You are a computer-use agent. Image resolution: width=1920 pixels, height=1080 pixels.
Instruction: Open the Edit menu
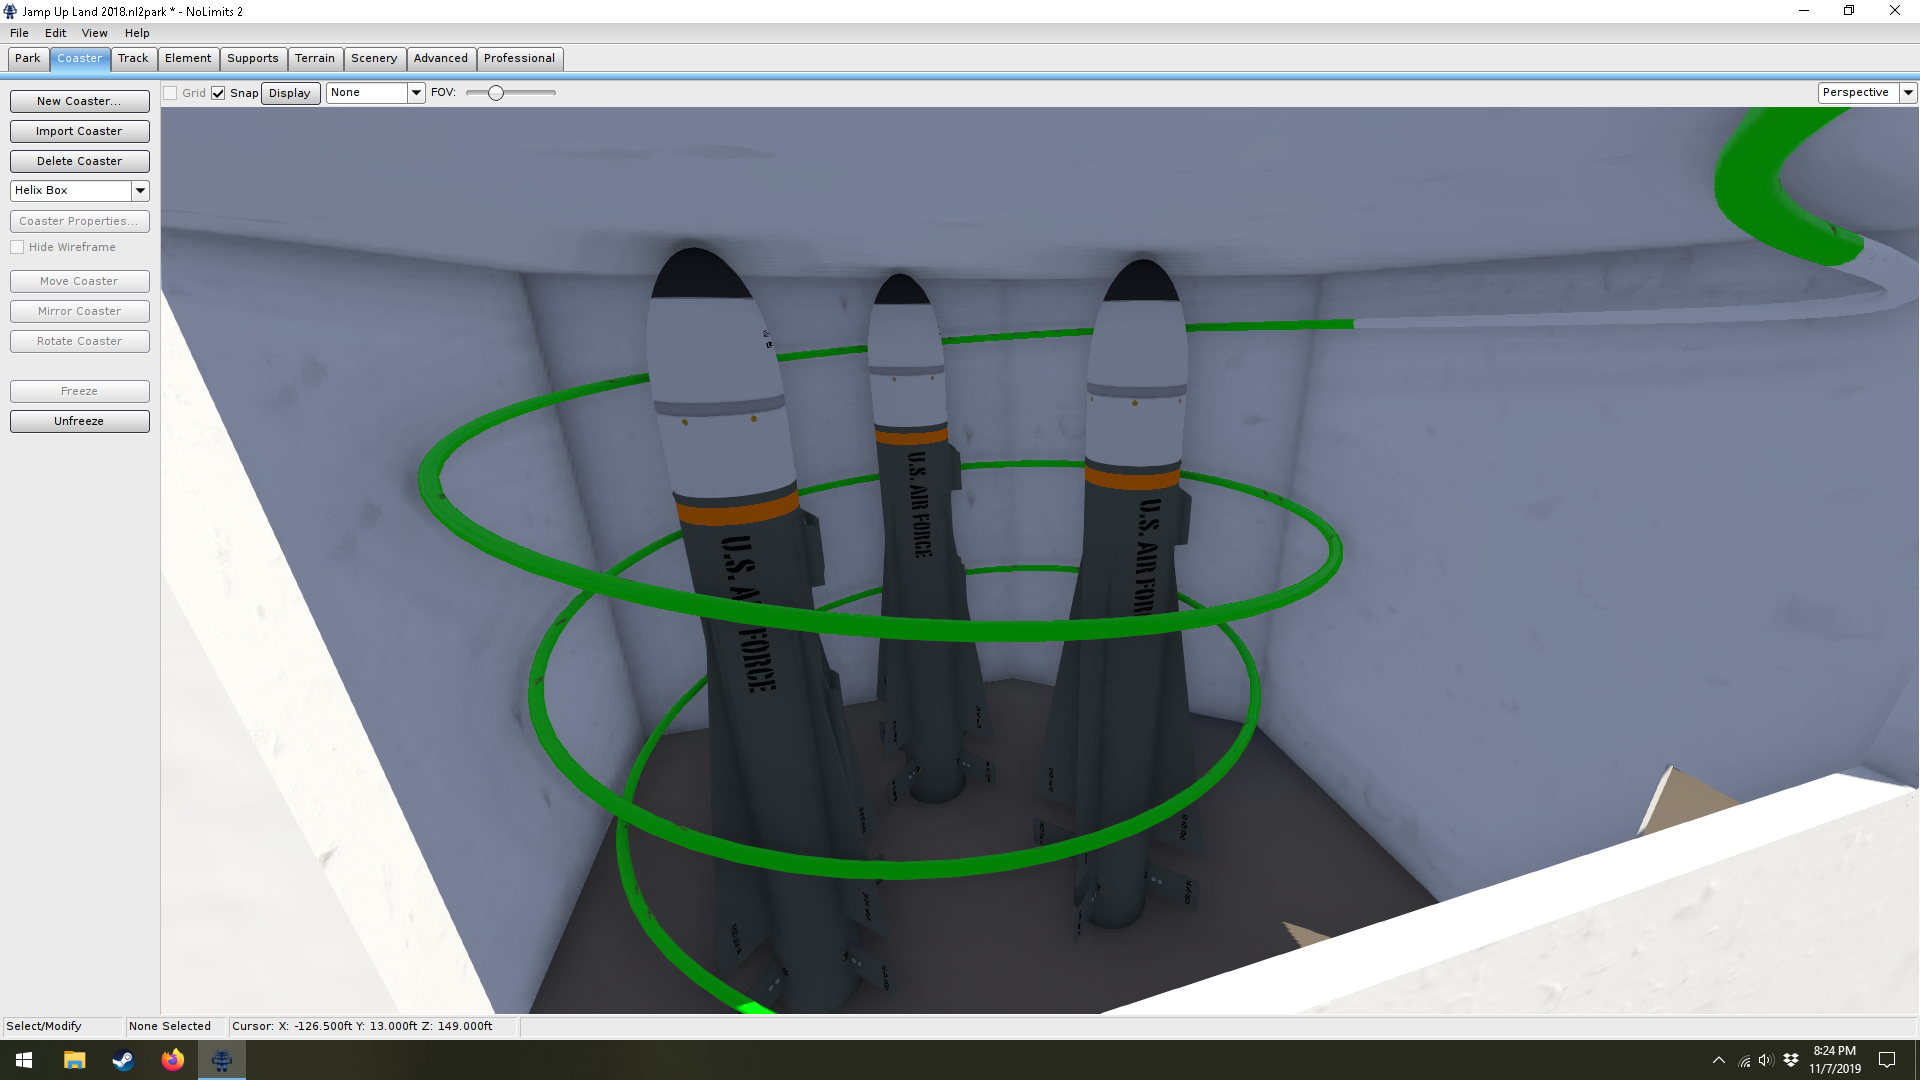pos(55,33)
